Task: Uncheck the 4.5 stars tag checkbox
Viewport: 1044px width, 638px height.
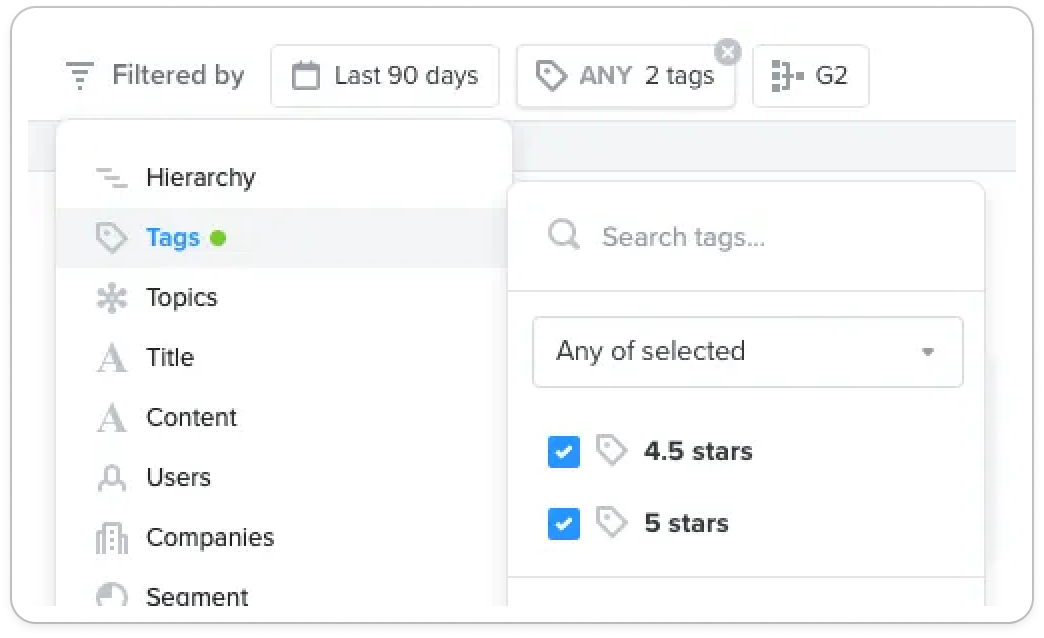Action: click(564, 452)
